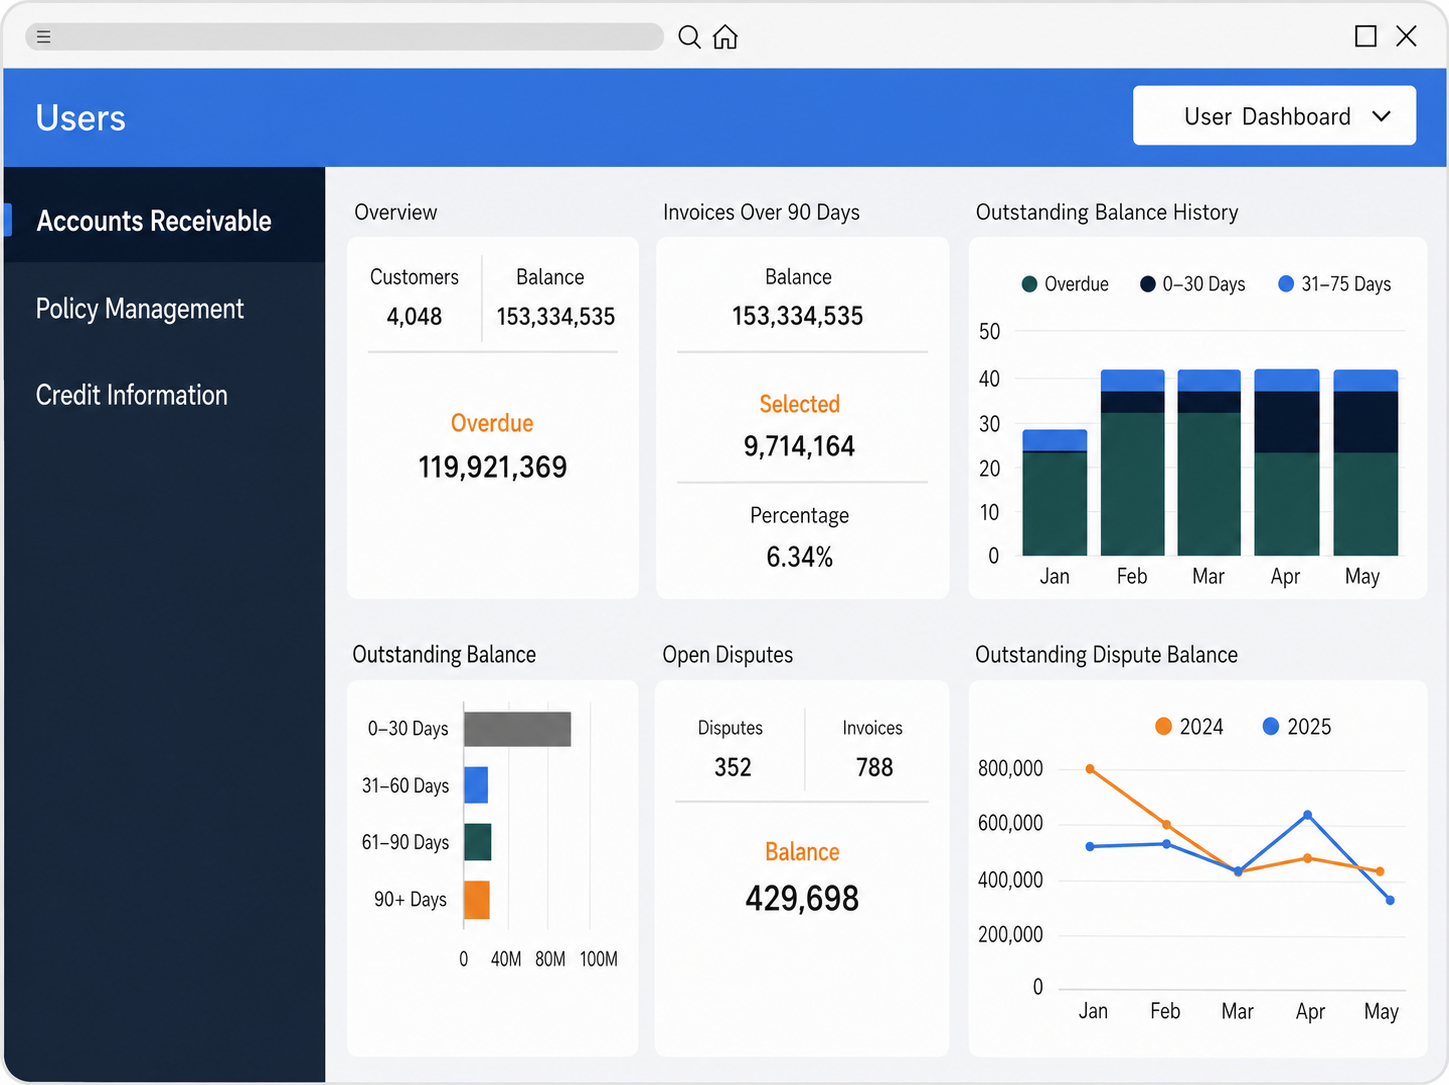1449x1085 pixels.
Task: Click the Overview section heading
Action: 396,212
